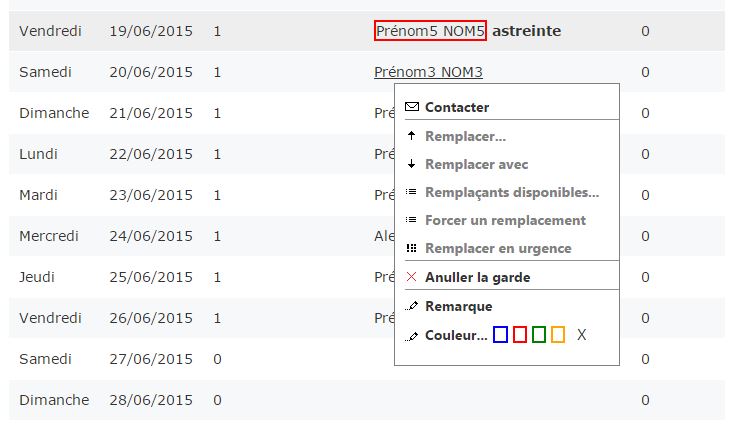Click the envelope icon beside Contacter
This screenshot has width=738, height=429.
click(412, 107)
